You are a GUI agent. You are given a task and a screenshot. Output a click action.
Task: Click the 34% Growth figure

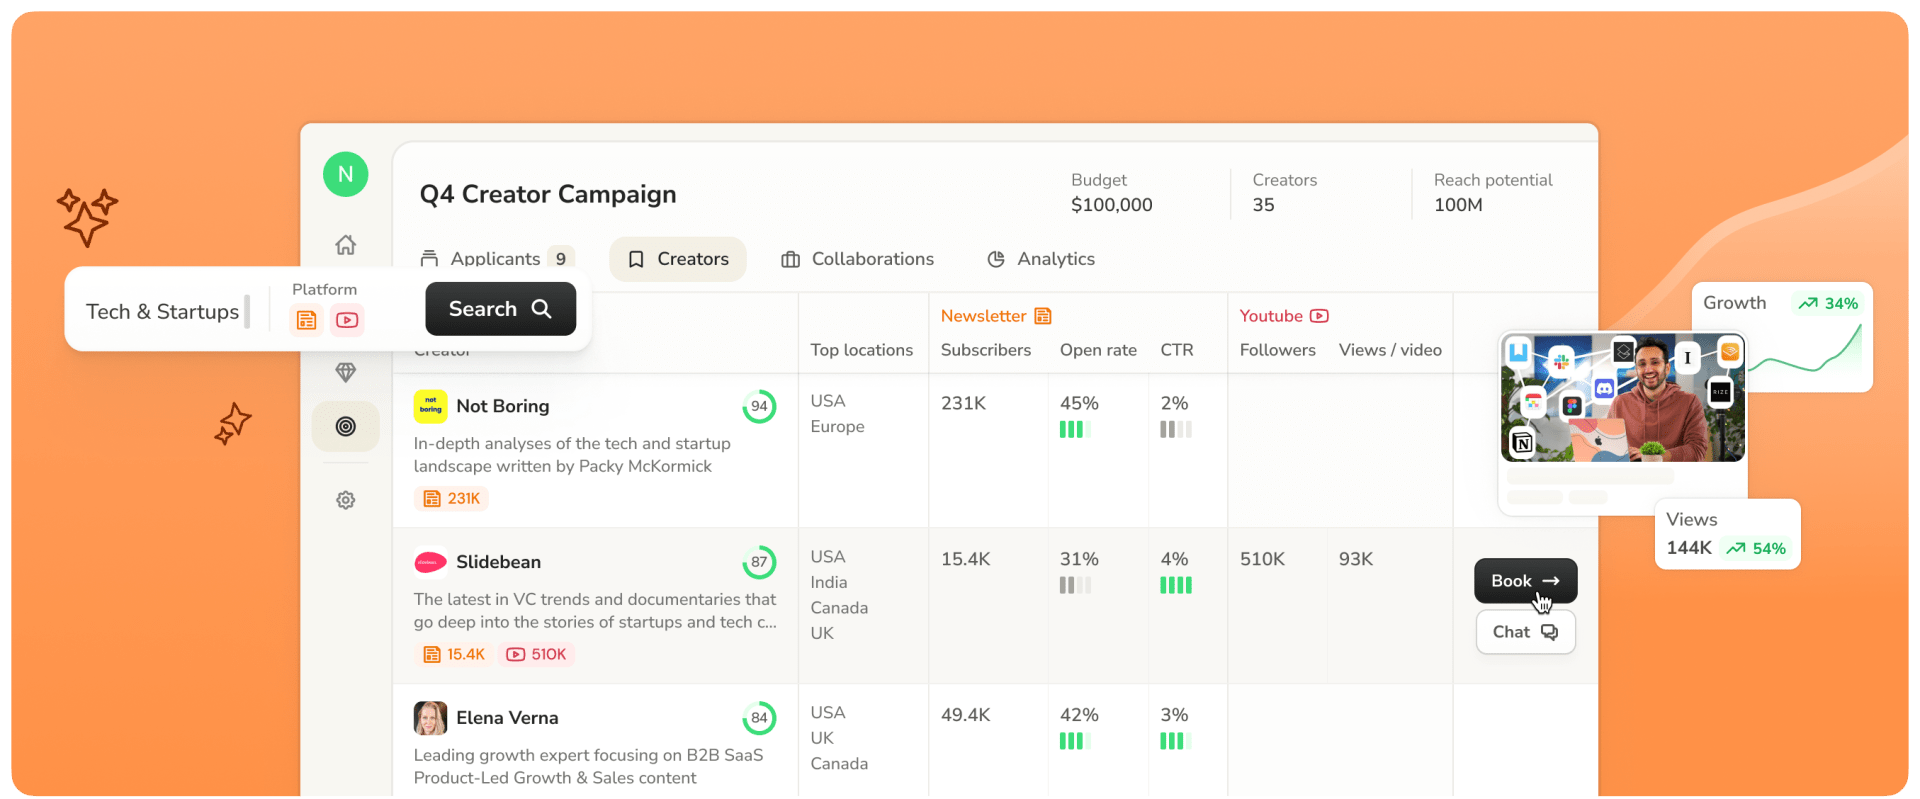pyautogui.click(x=1841, y=303)
